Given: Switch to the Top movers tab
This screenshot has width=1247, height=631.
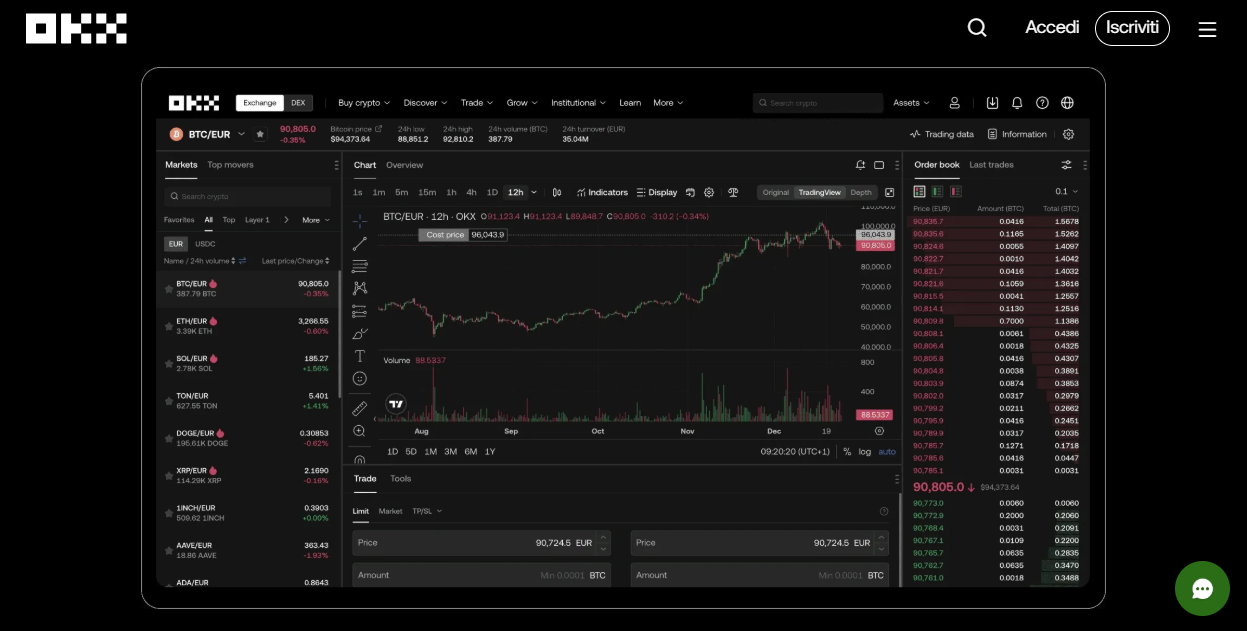Looking at the screenshot, I should pos(230,165).
